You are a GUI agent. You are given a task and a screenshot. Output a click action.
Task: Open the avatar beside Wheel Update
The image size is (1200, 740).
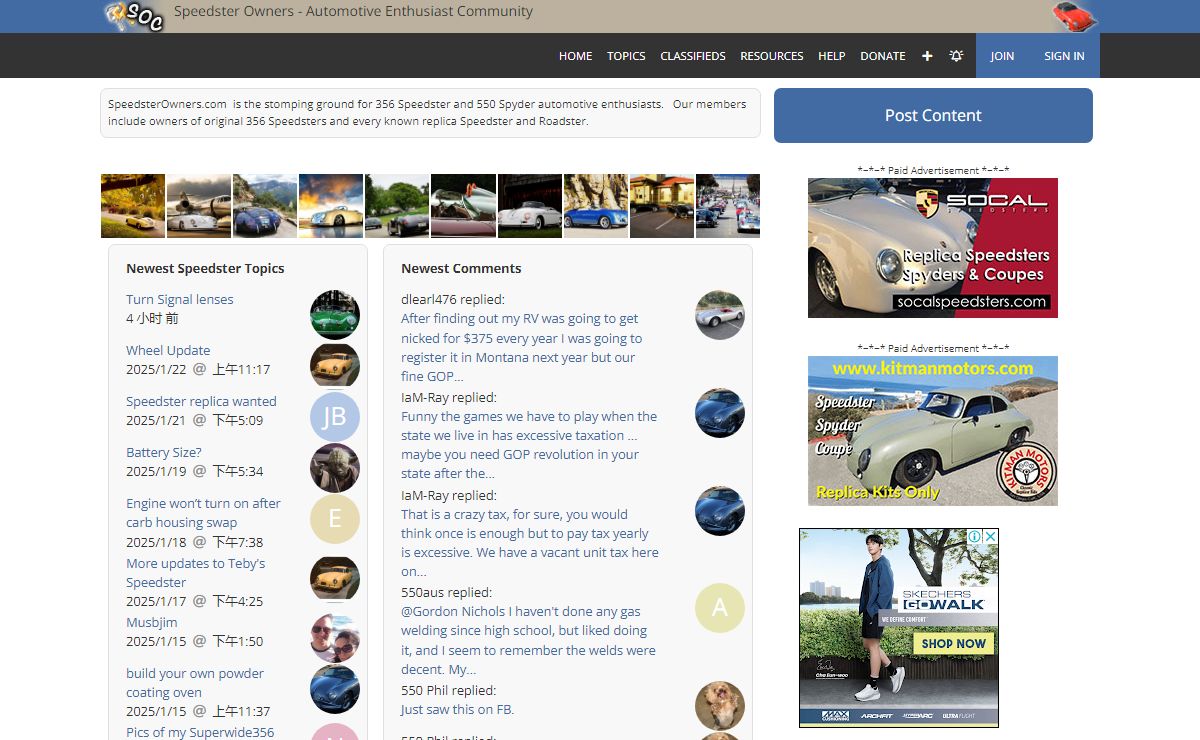(335, 366)
